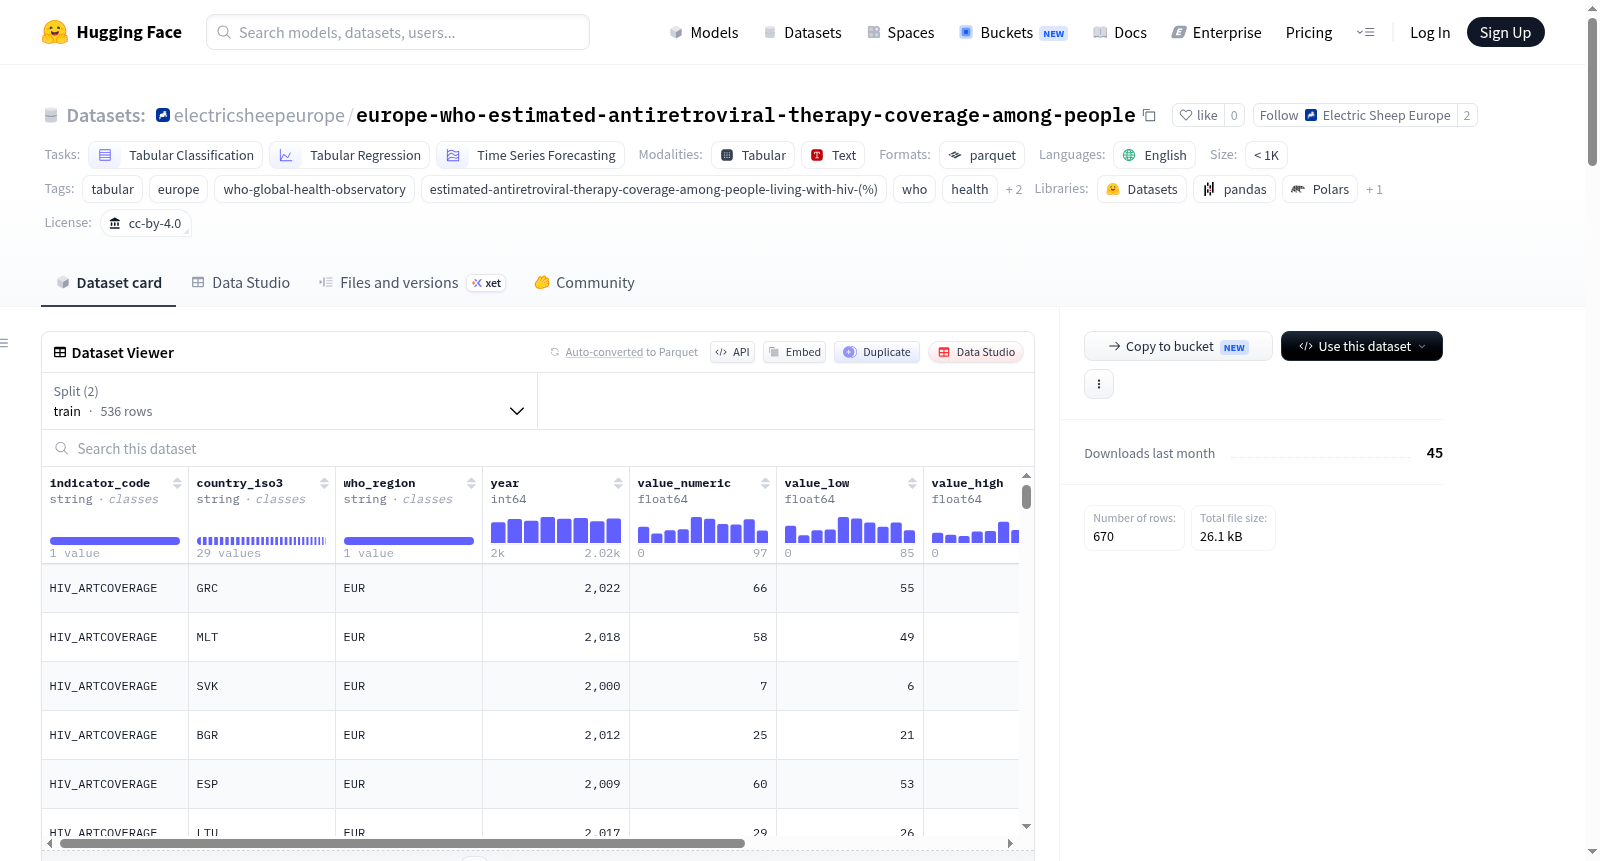Click the xet badge on Files tab
This screenshot has width=1600, height=861.
pos(487,283)
